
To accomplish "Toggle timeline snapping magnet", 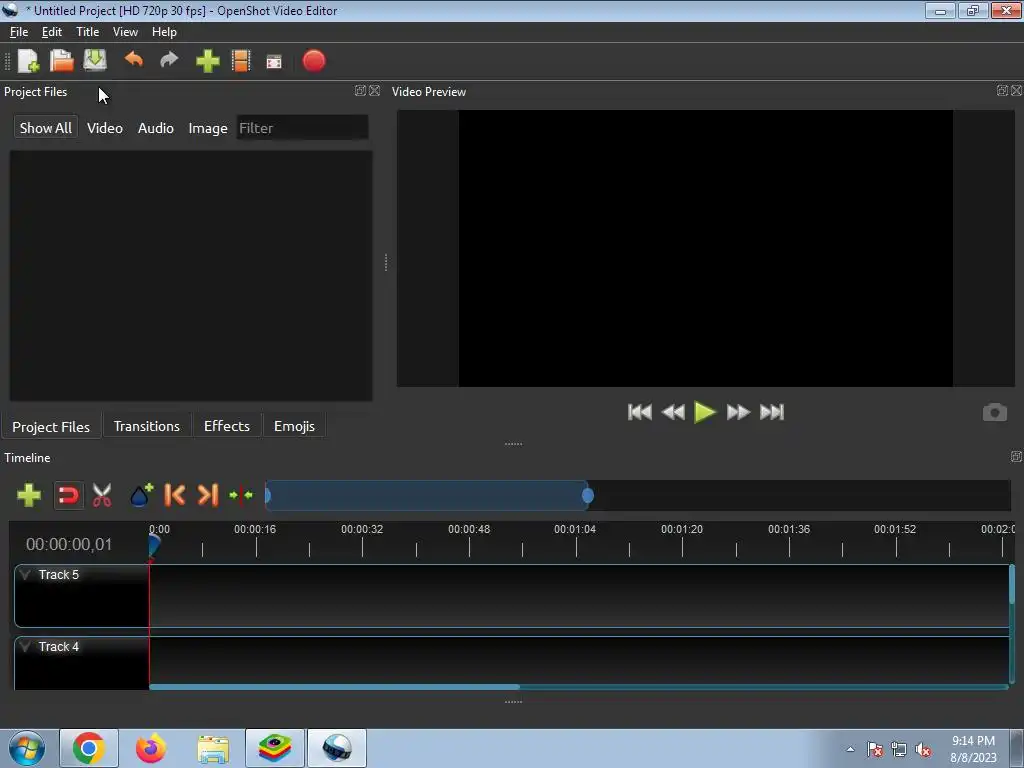I will click(68, 495).
